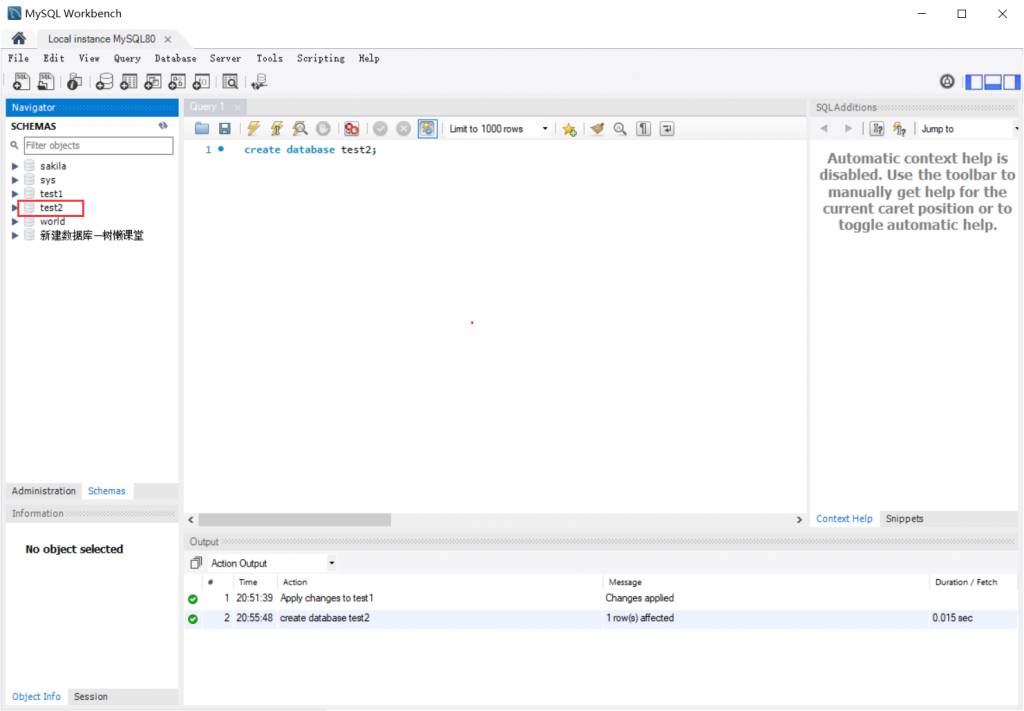The image size is (1024, 711).
Task: Go forward in context help
Action: (x=848, y=129)
